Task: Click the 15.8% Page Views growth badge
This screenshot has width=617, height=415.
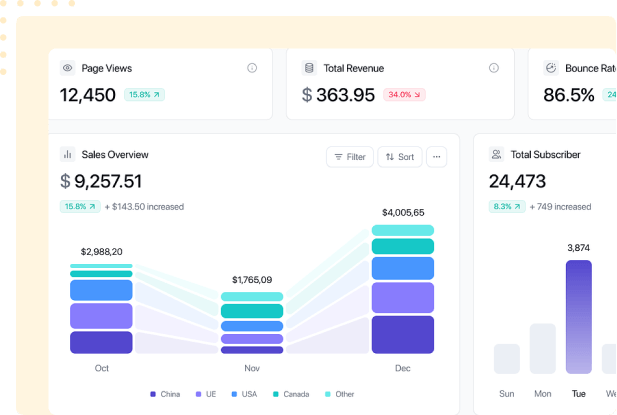Action: click(144, 95)
